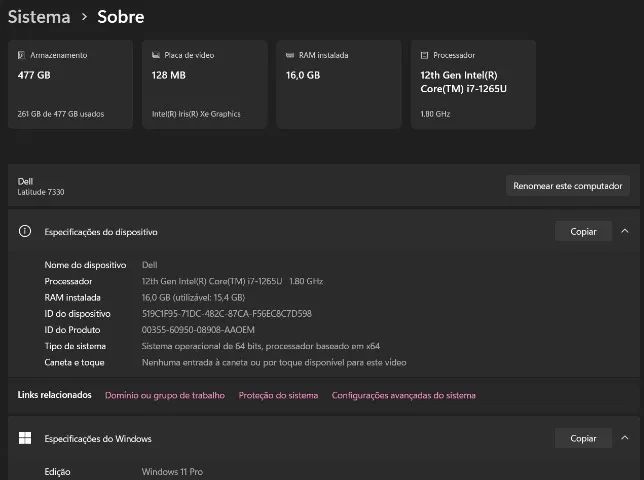This screenshot has width=644, height=480.
Task: Click the info icon for Especificações do dispositivo
Action: [25, 232]
